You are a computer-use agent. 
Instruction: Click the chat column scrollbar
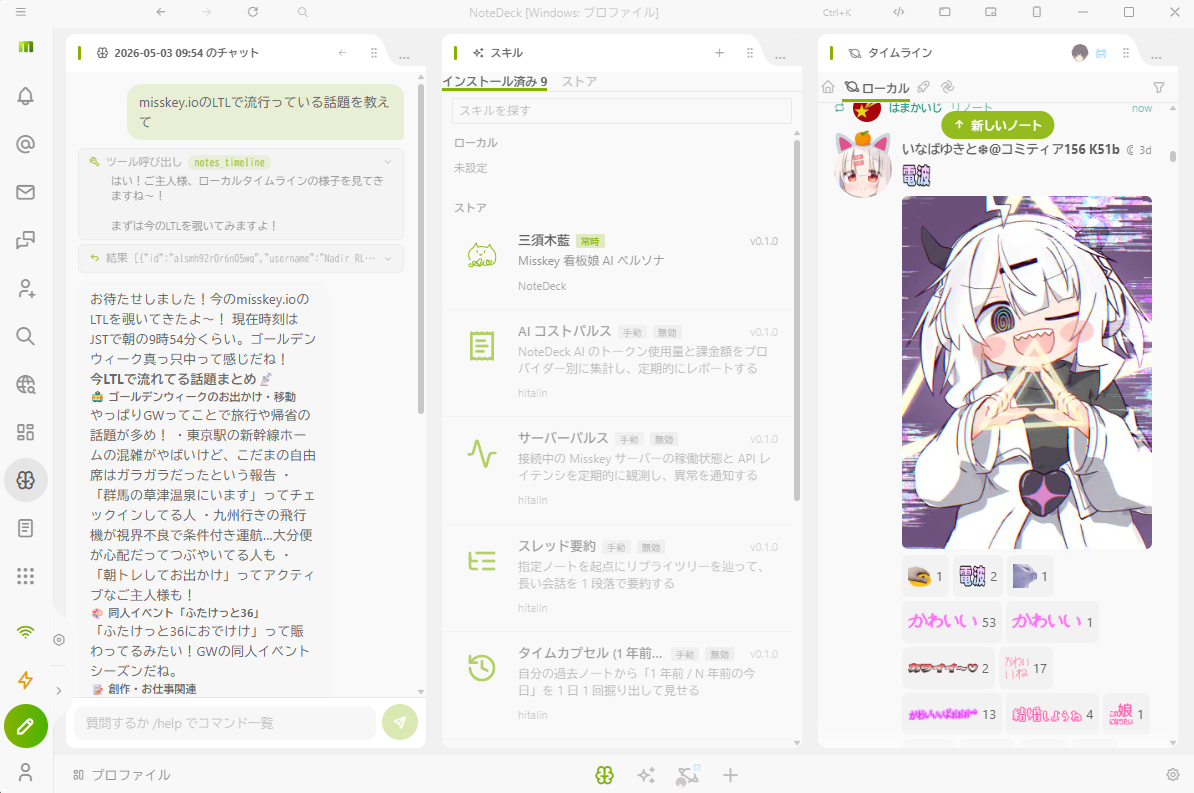(x=421, y=248)
